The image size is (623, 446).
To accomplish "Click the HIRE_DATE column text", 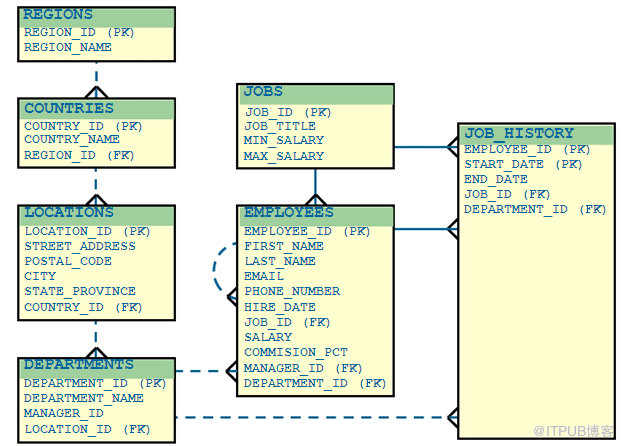I will 280,307.
